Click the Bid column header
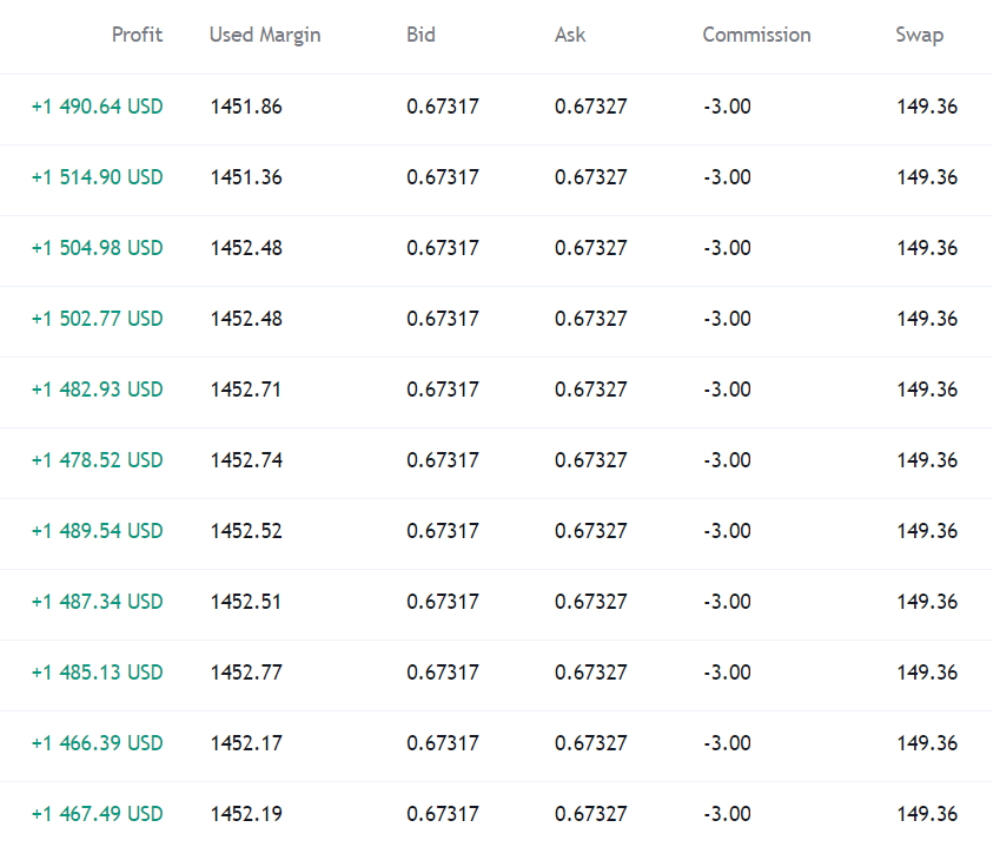The image size is (992, 849). 421,35
